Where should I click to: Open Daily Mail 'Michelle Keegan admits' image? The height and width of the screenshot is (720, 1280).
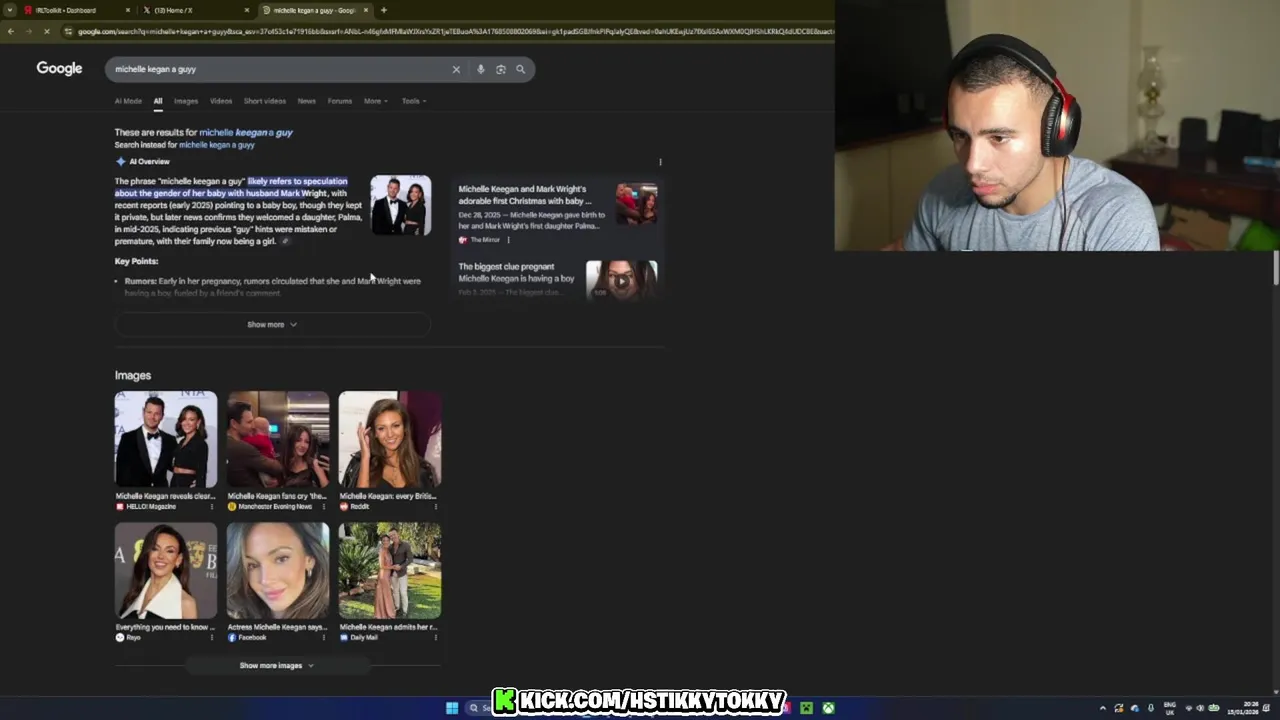[x=390, y=571]
